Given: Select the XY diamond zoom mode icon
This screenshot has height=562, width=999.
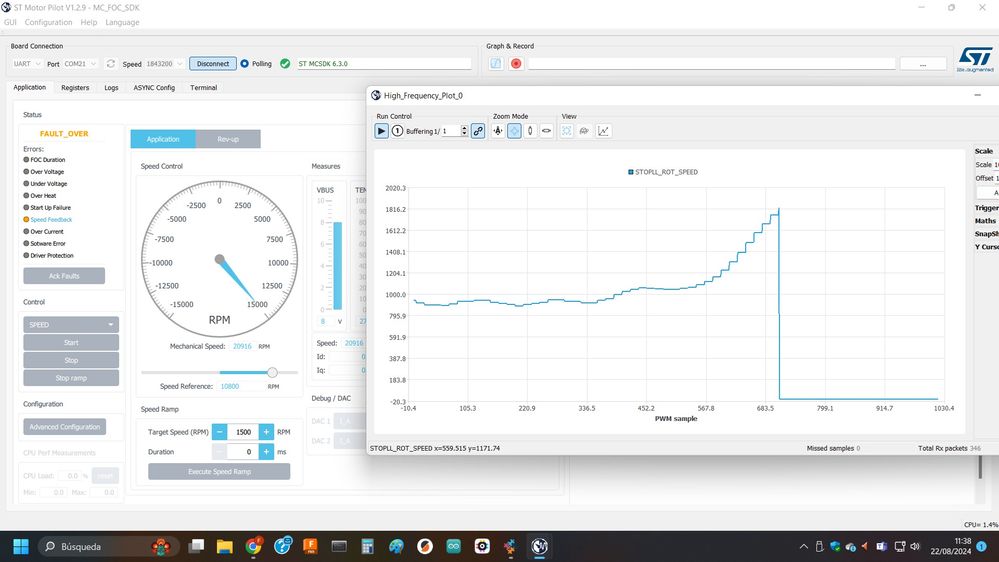Looking at the screenshot, I should point(514,131).
